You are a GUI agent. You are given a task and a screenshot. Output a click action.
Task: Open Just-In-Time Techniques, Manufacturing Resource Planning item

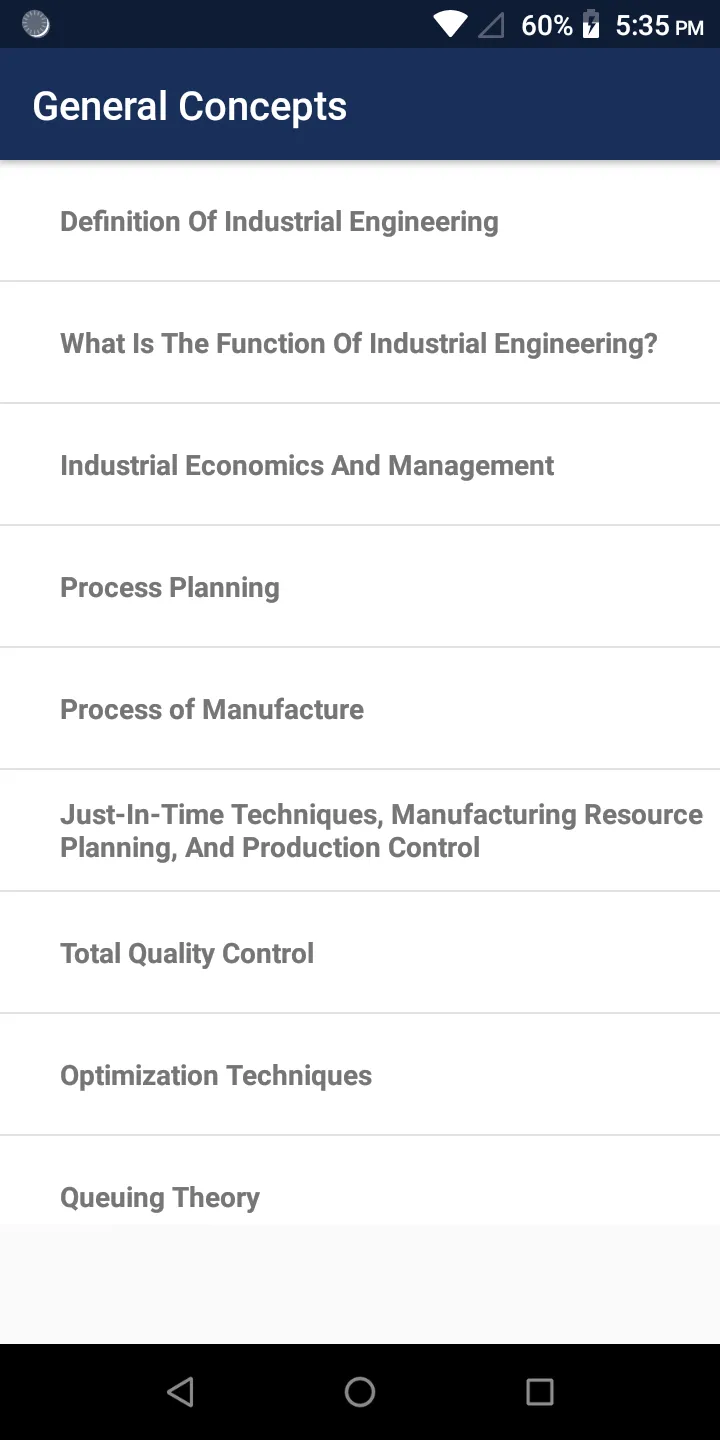pos(360,831)
